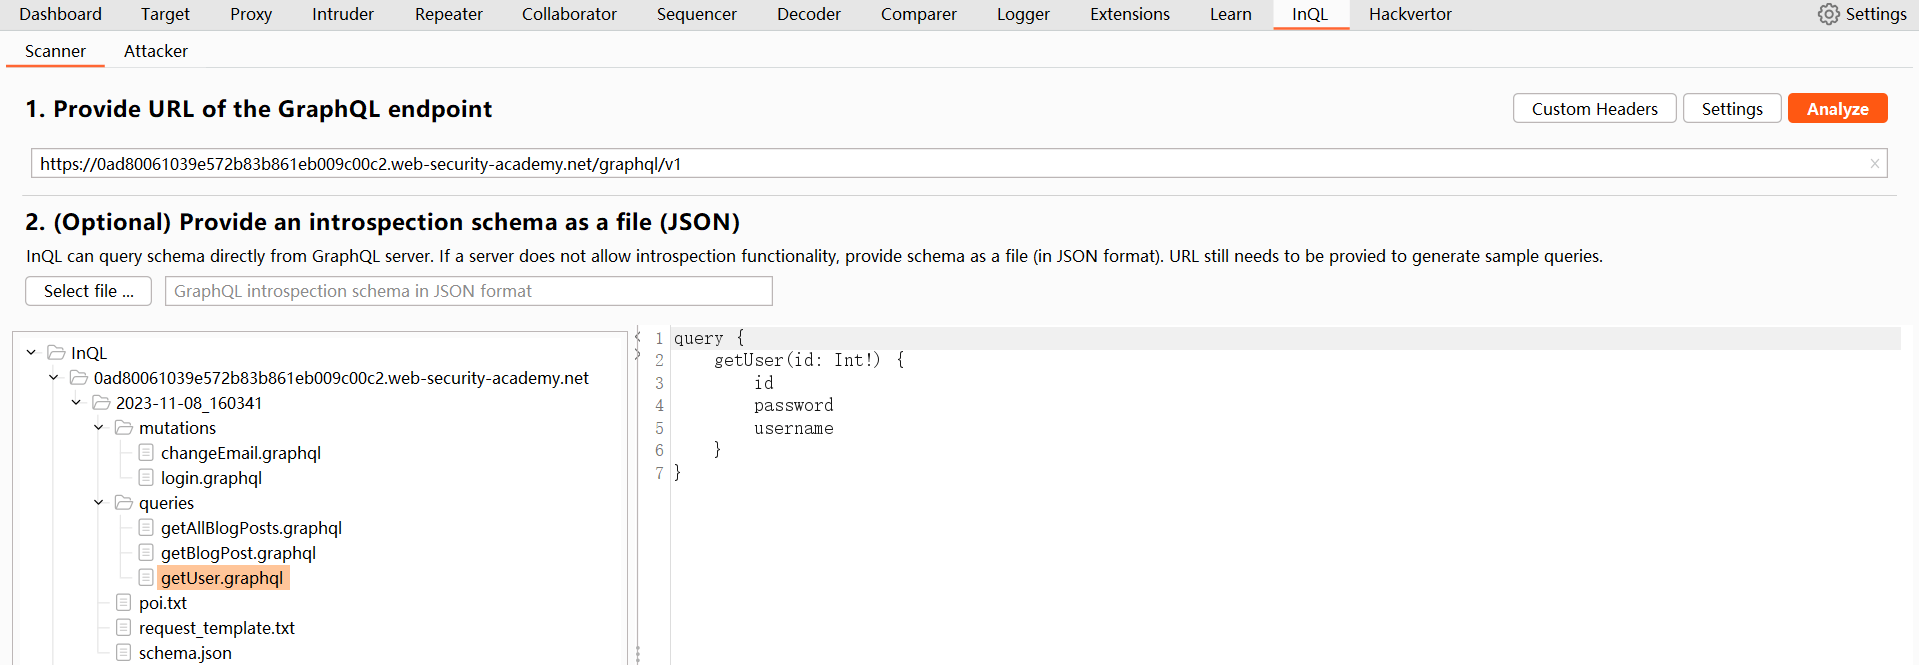The height and width of the screenshot is (665, 1920).
Task: Click the changeEmail.graphql file icon
Action: [146, 453]
